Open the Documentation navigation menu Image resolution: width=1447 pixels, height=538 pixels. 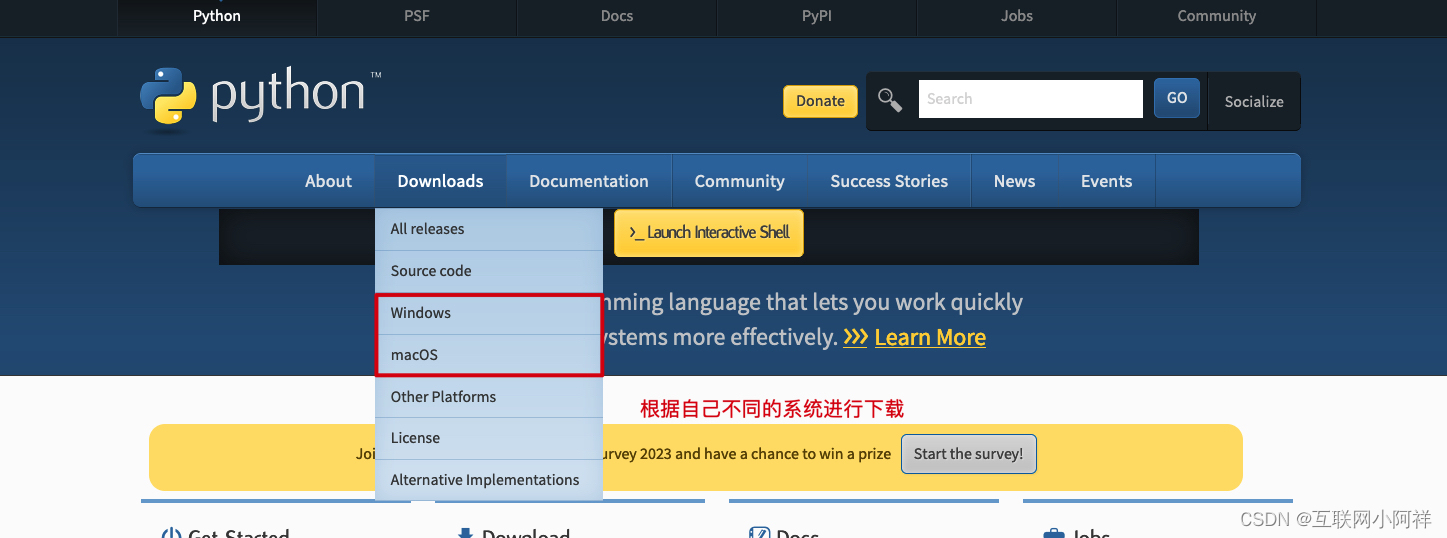[x=589, y=181]
